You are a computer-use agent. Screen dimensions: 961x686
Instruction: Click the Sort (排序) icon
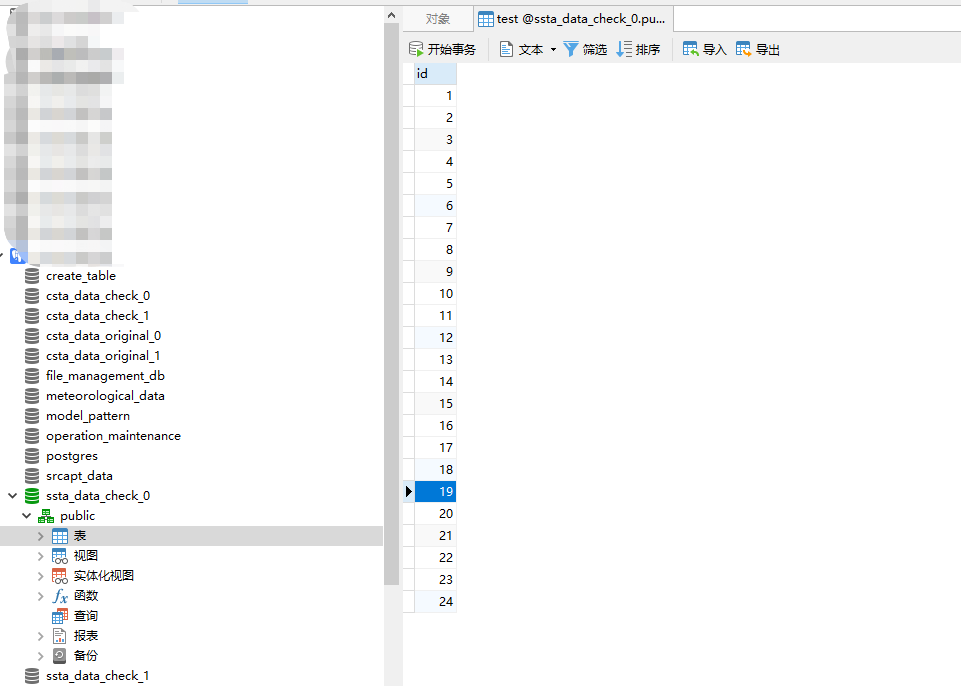(x=624, y=49)
